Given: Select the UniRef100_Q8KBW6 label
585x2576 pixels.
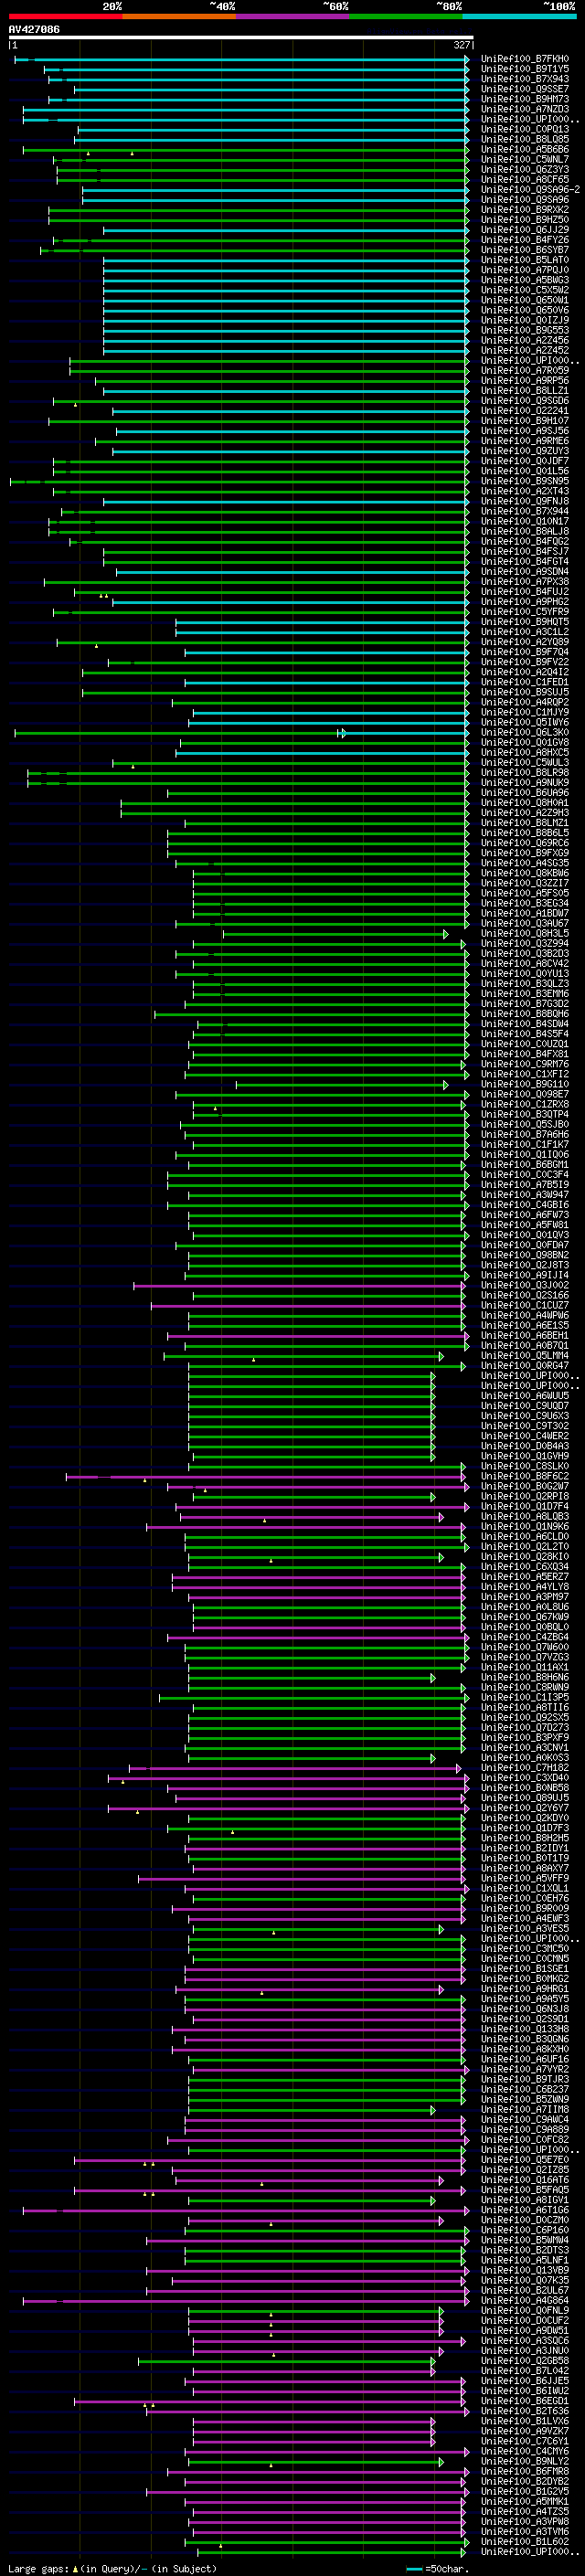Looking at the screenshot, I should (x=525, y=873).
